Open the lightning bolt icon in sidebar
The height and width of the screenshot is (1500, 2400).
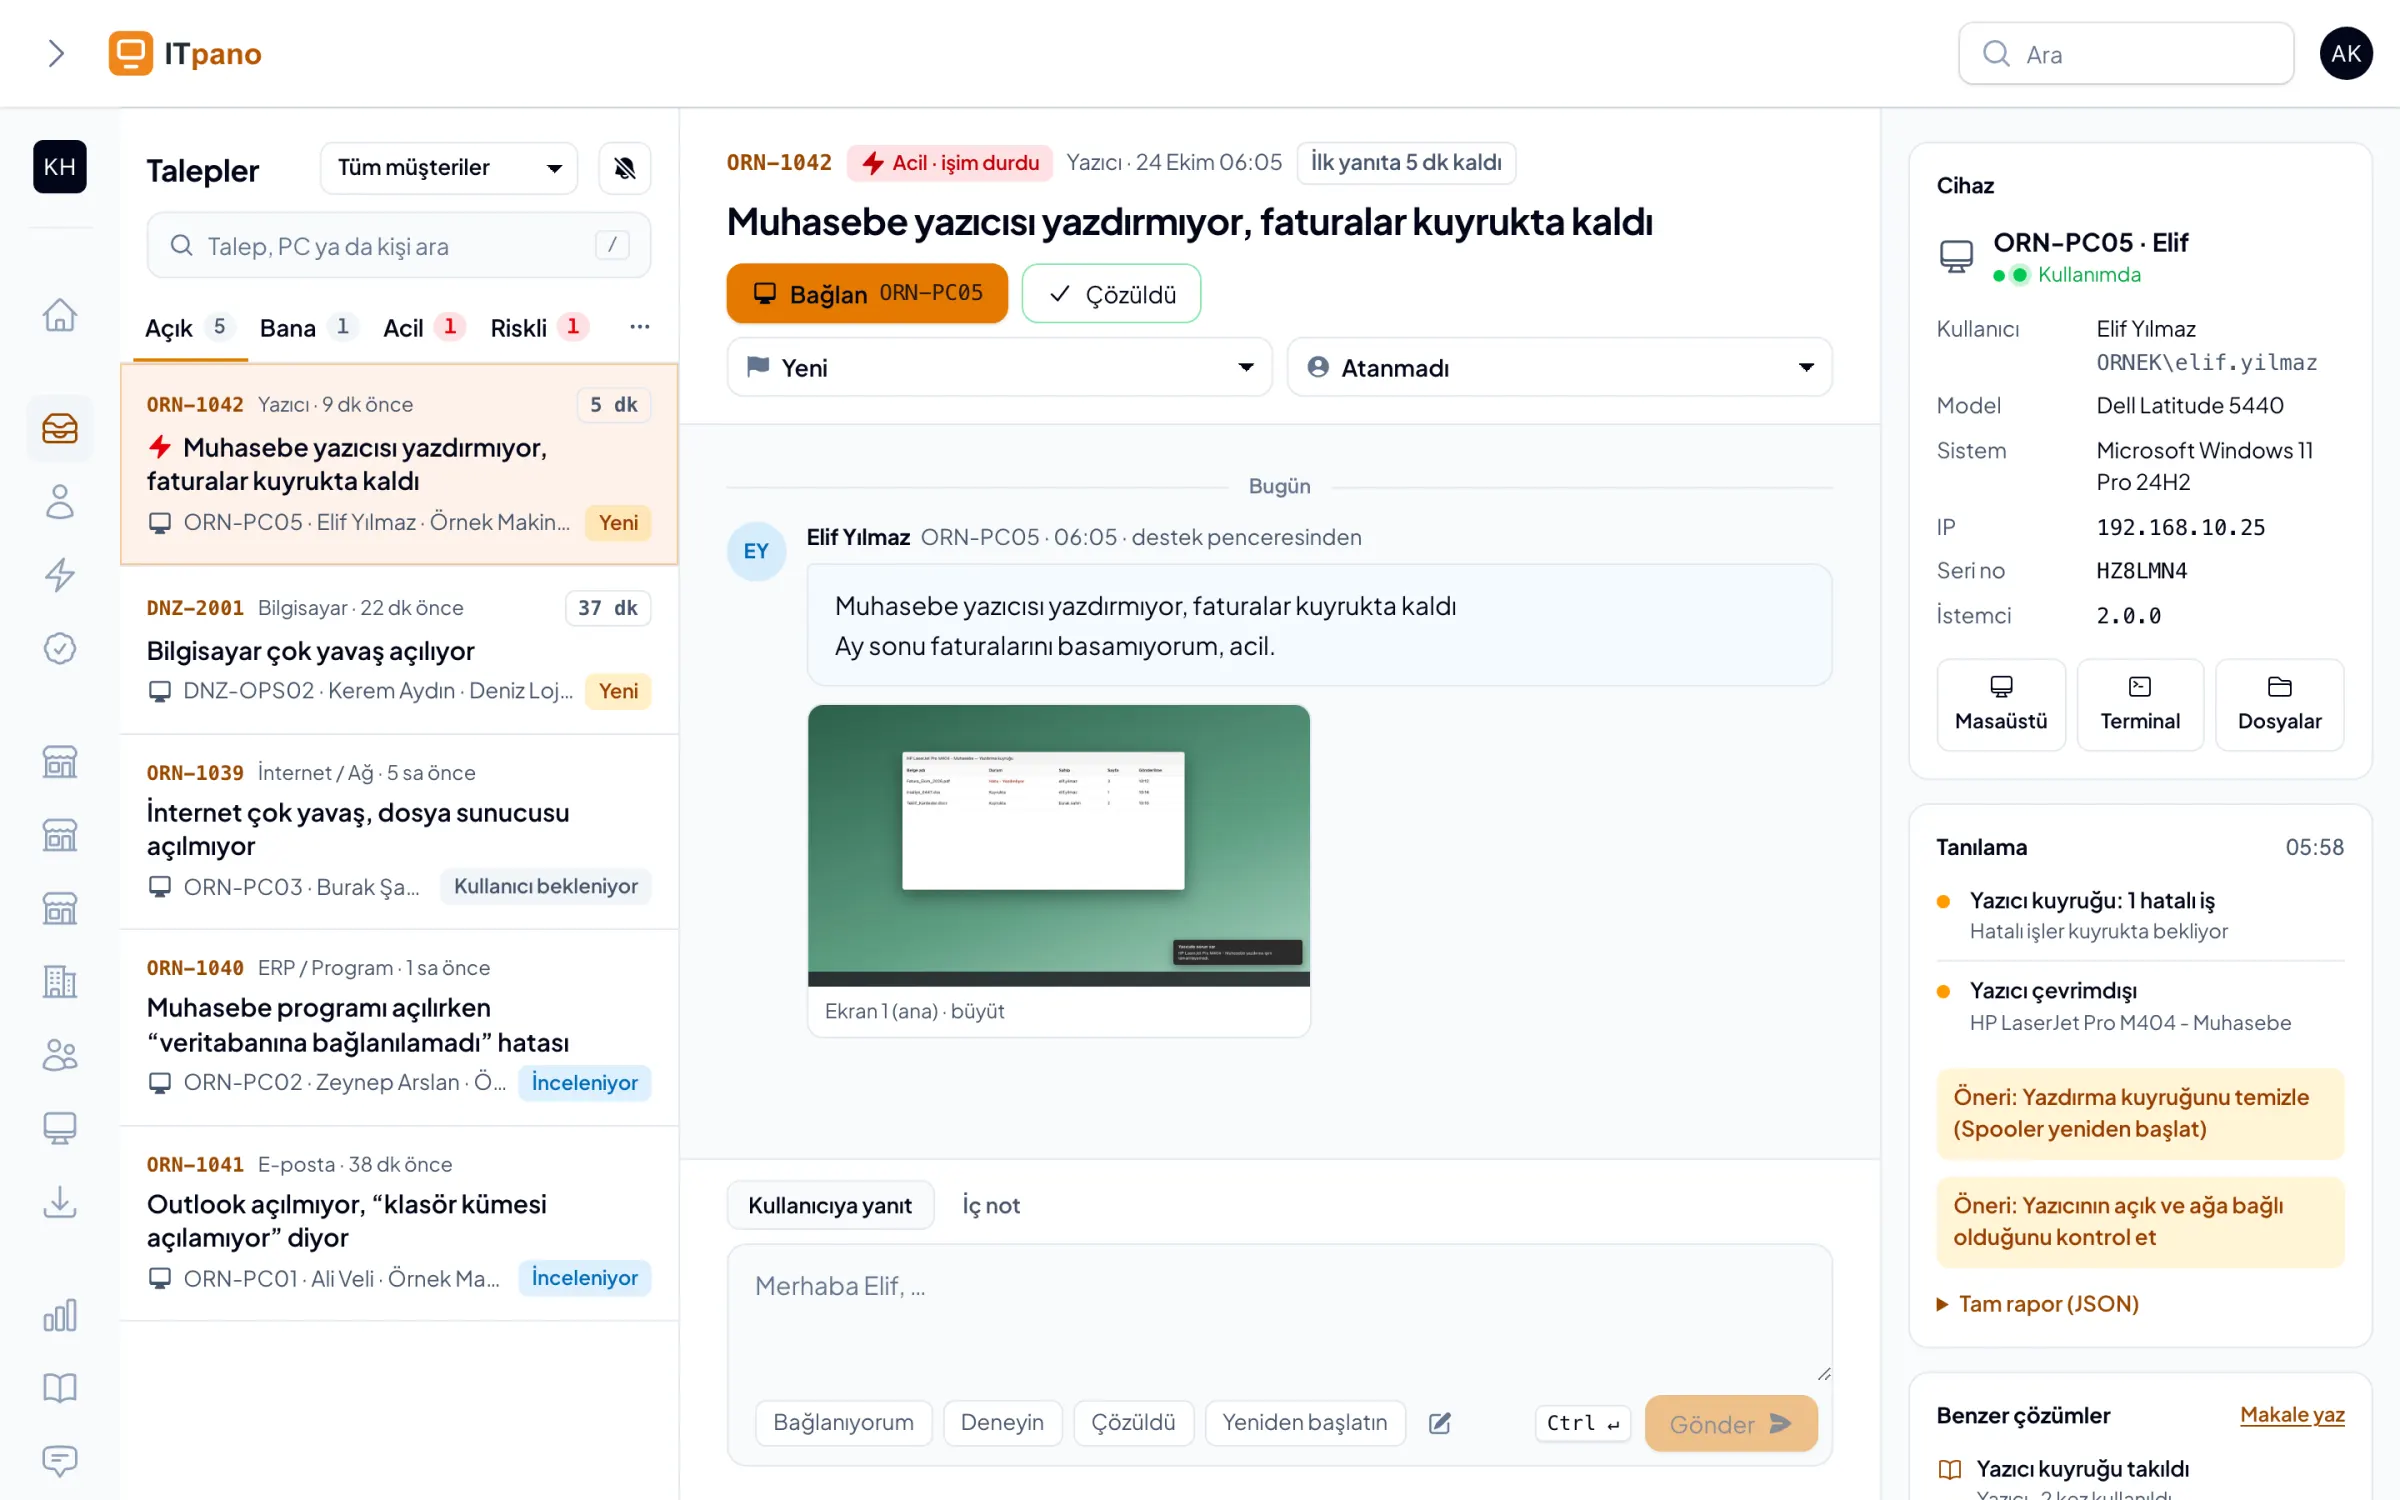(x=60, y=575)
